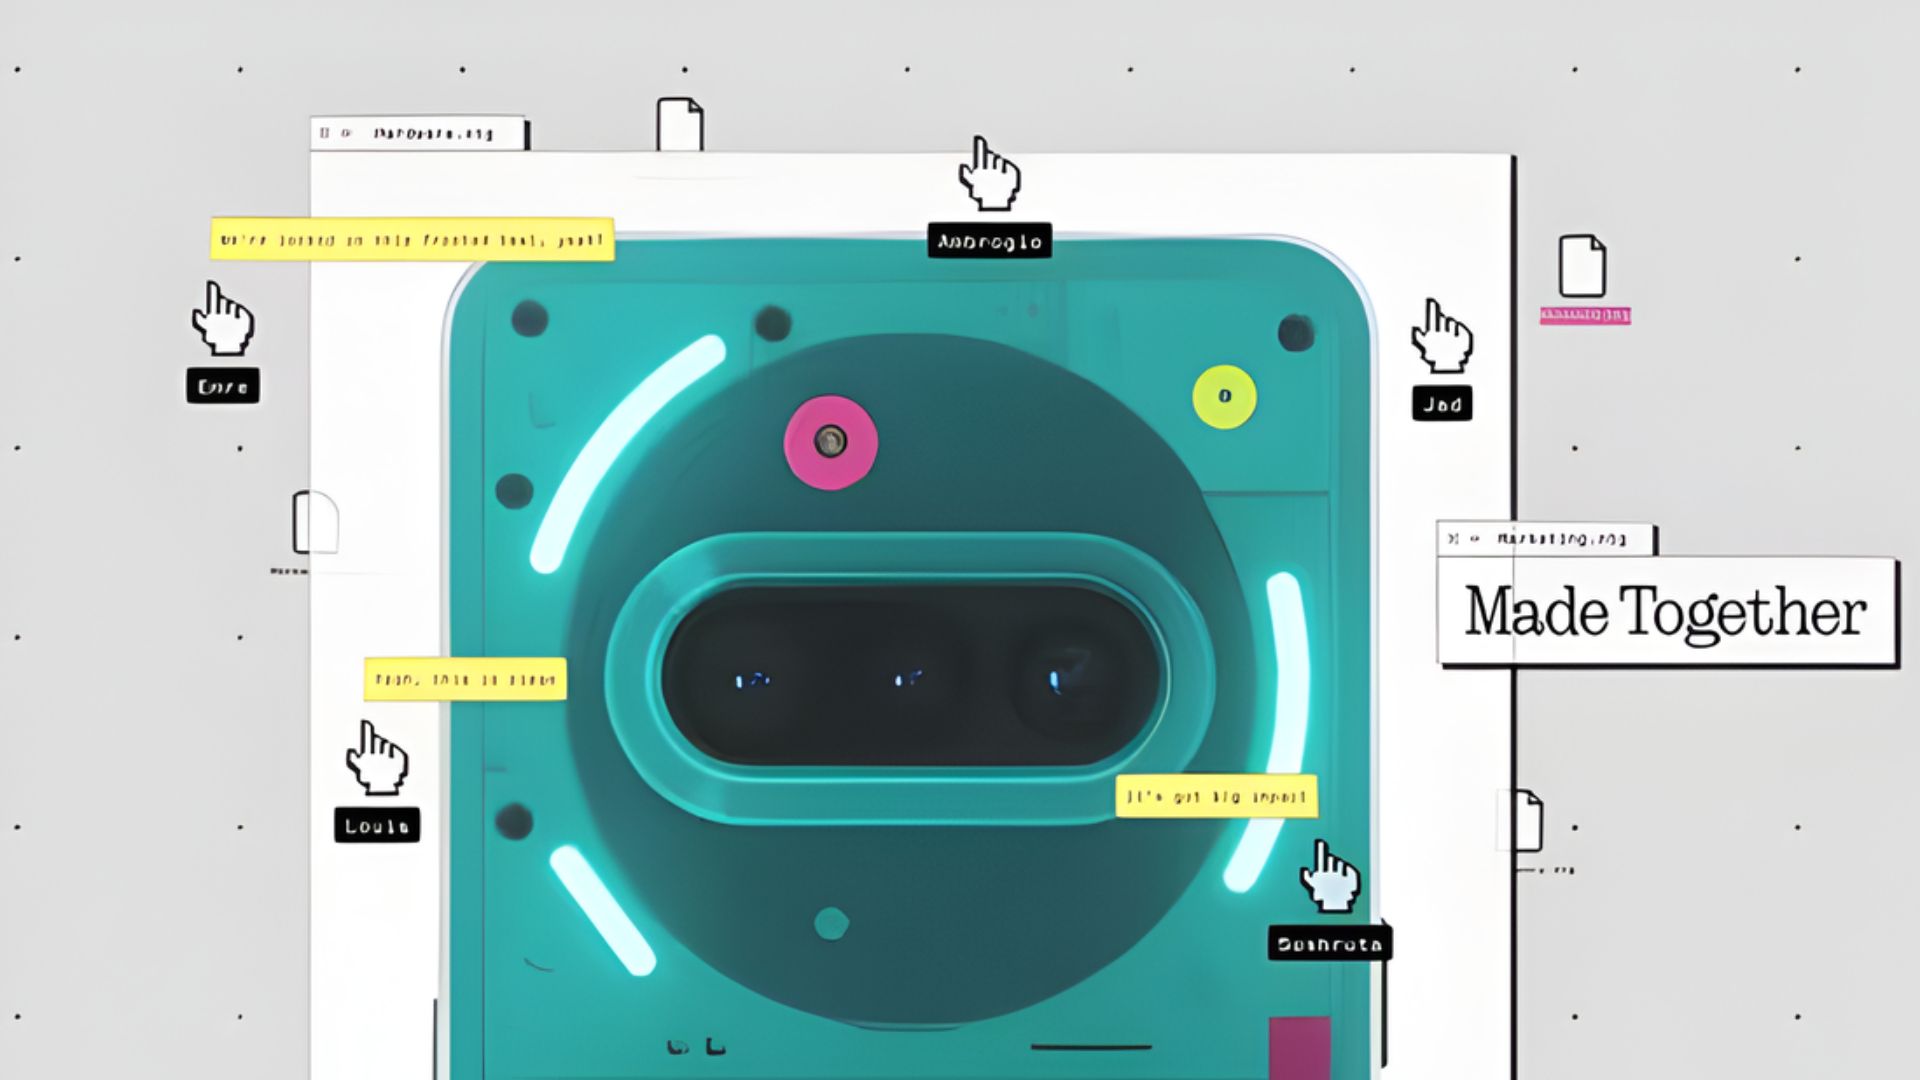
Task: Click the yellow-green circle on the device
Action: (1224, 397)
